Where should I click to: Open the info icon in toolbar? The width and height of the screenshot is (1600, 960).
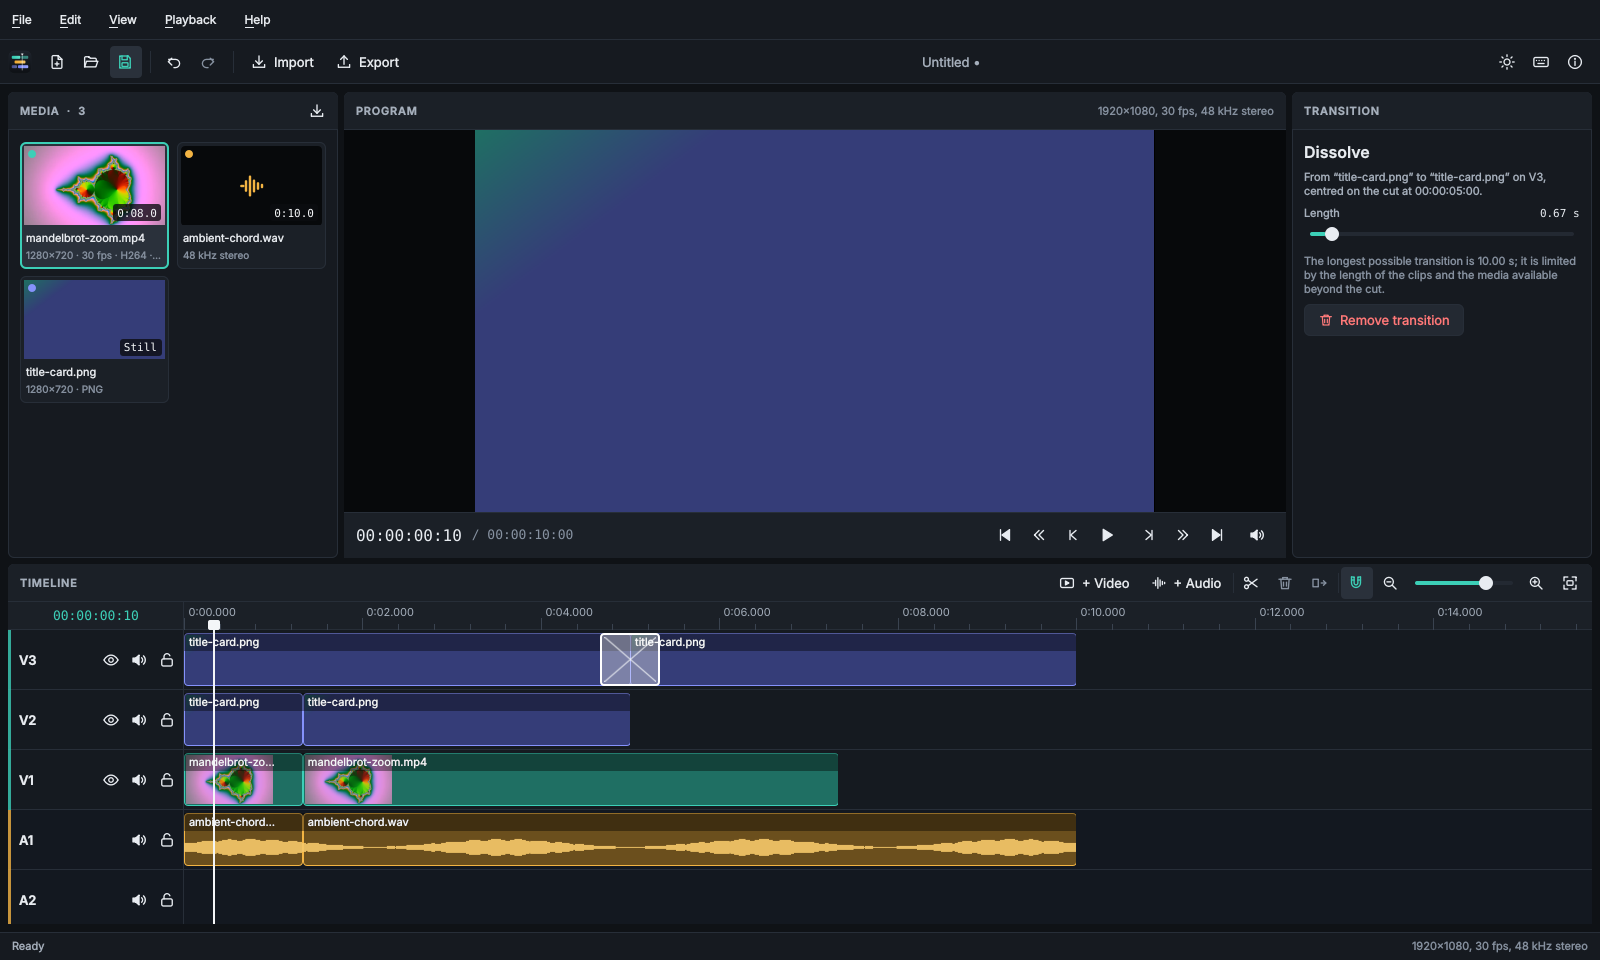pyautogui.click(x=1575, y=62)
